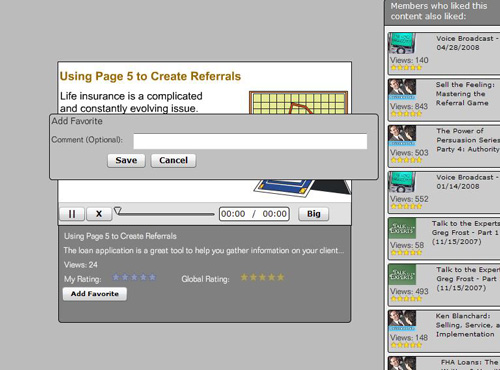
Task: Open the FHA Loans item thumbnail
Action: click(x=402, y=363)
